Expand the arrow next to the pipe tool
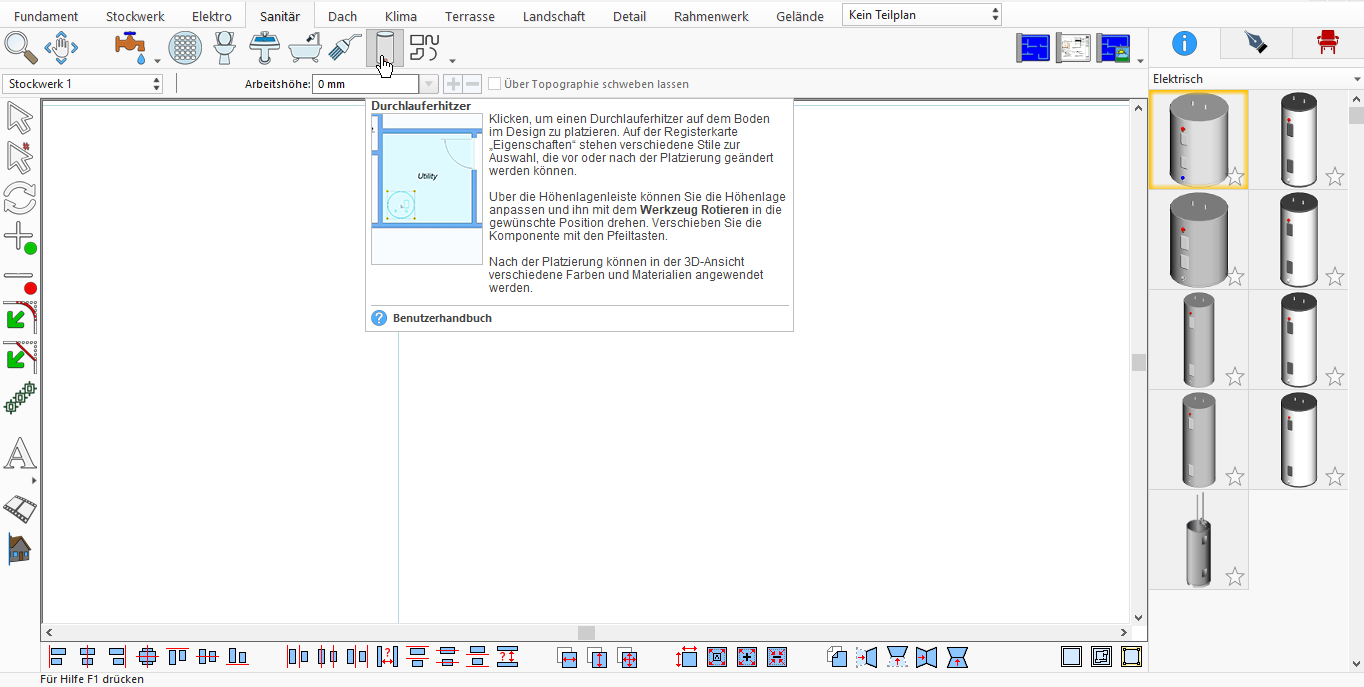 452,60
